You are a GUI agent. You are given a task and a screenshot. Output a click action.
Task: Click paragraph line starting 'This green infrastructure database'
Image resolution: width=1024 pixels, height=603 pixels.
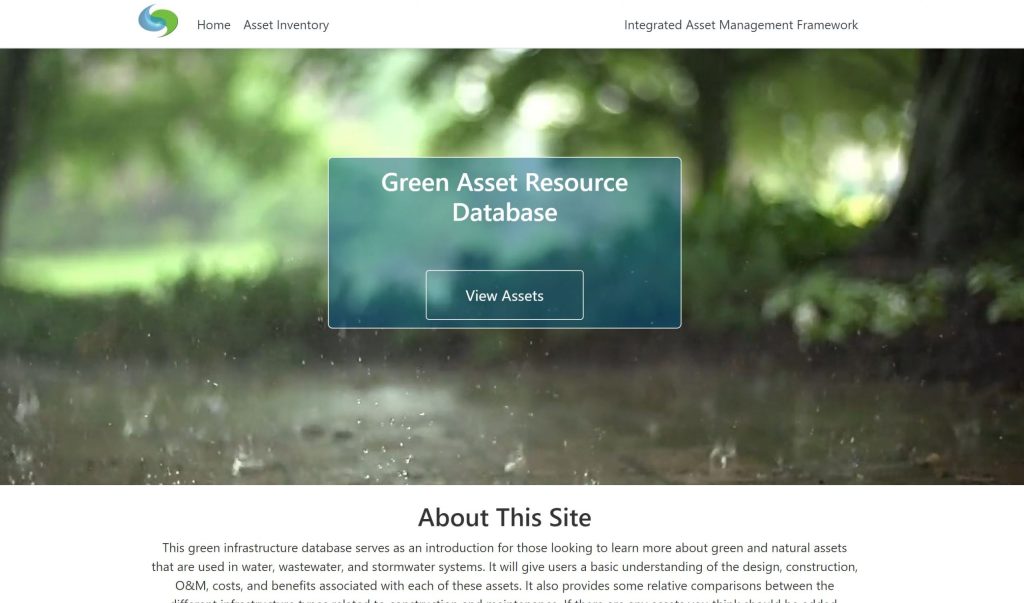pyautogui.click(x=504, y=547)
